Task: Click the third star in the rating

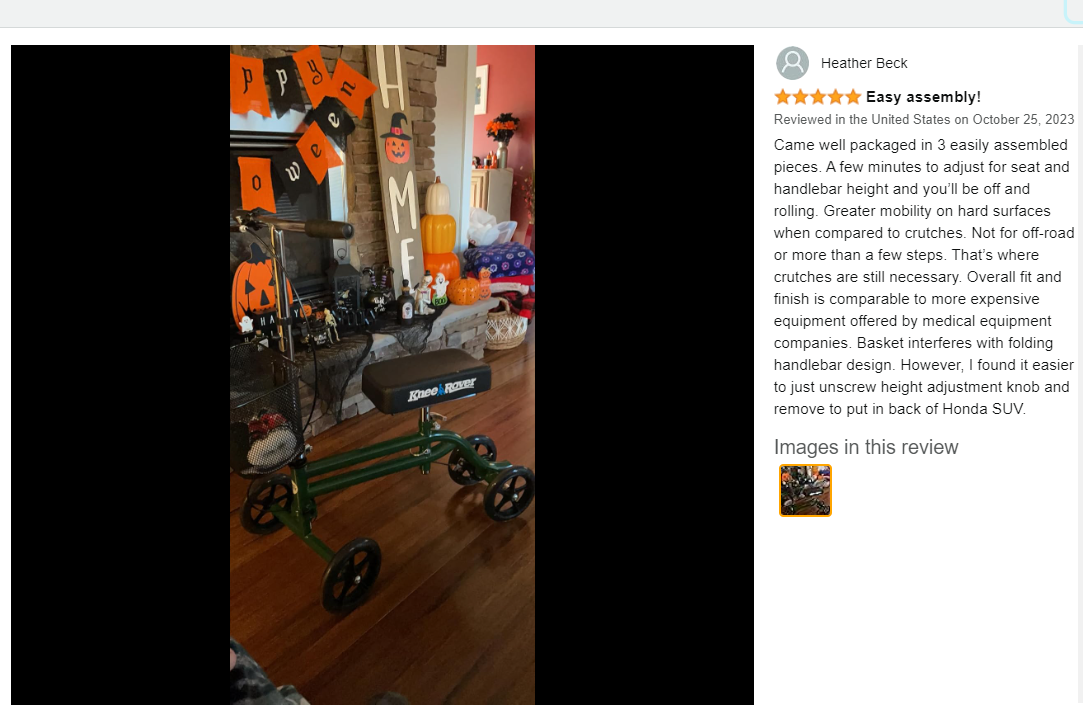Action: pyautogui.click(x=818, y=97)
